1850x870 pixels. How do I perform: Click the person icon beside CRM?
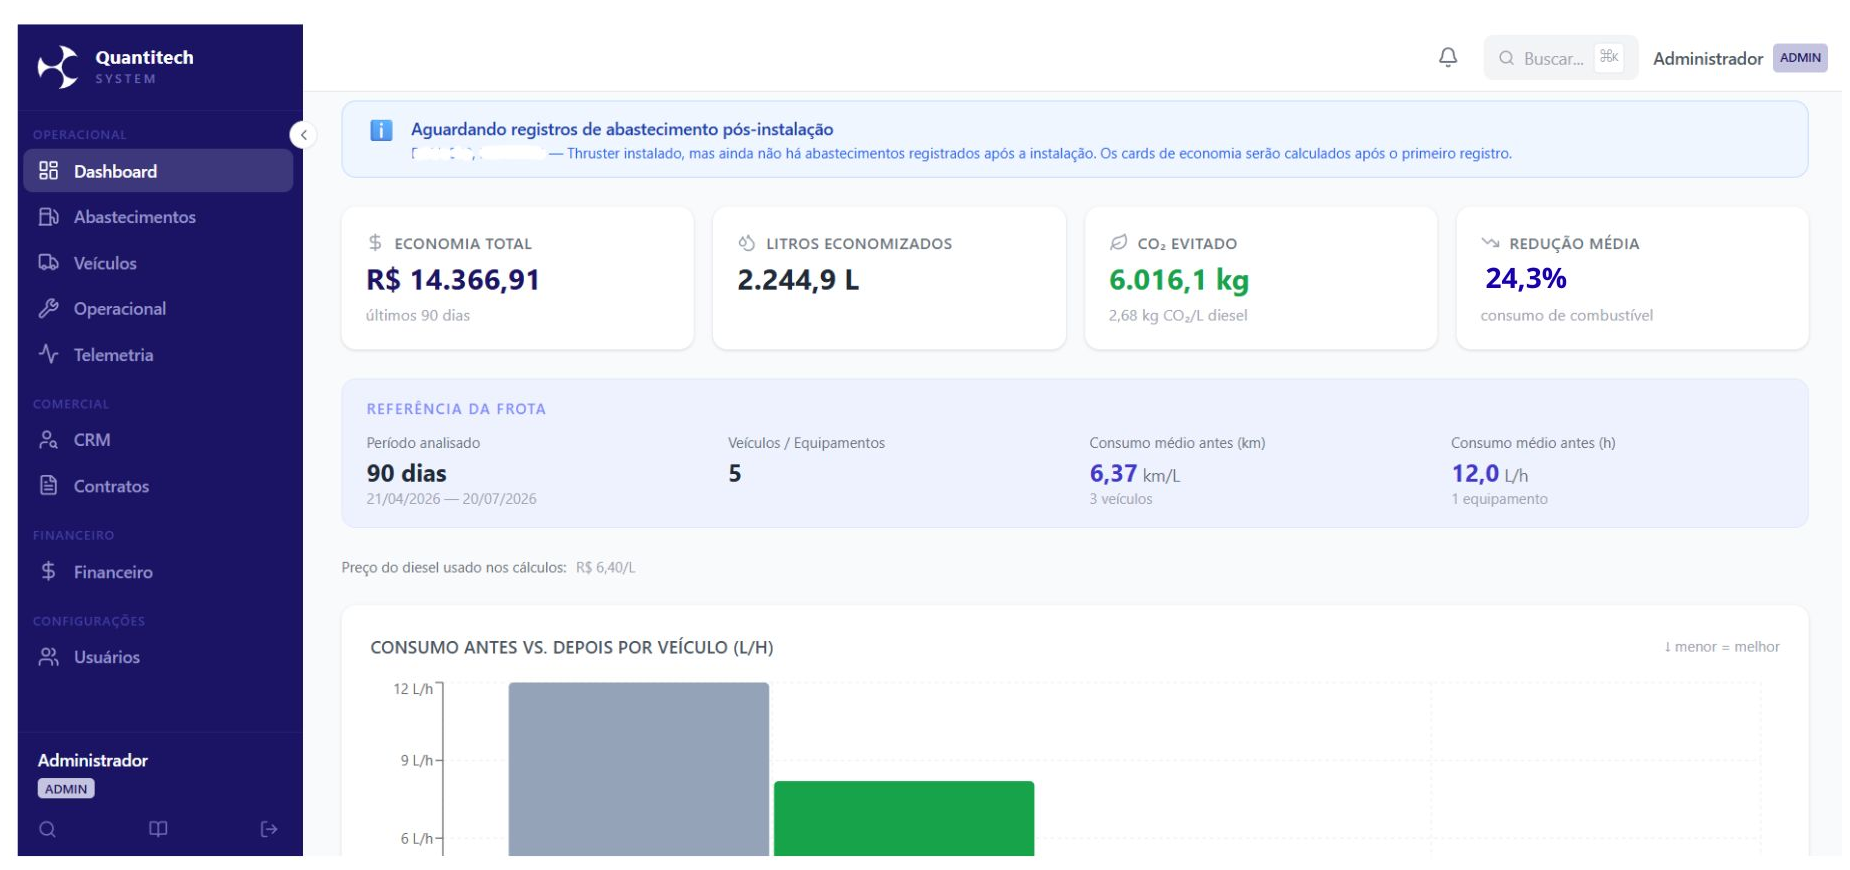(48, 440)
